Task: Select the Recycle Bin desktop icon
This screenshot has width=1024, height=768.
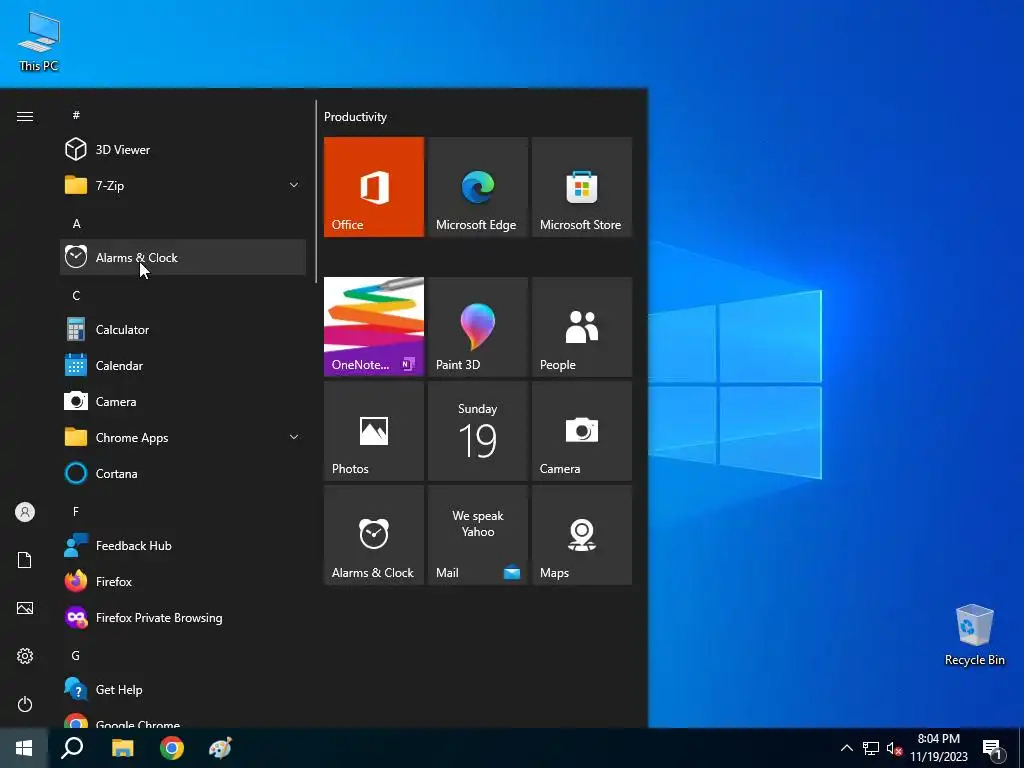Action: (x=974, y=635)
